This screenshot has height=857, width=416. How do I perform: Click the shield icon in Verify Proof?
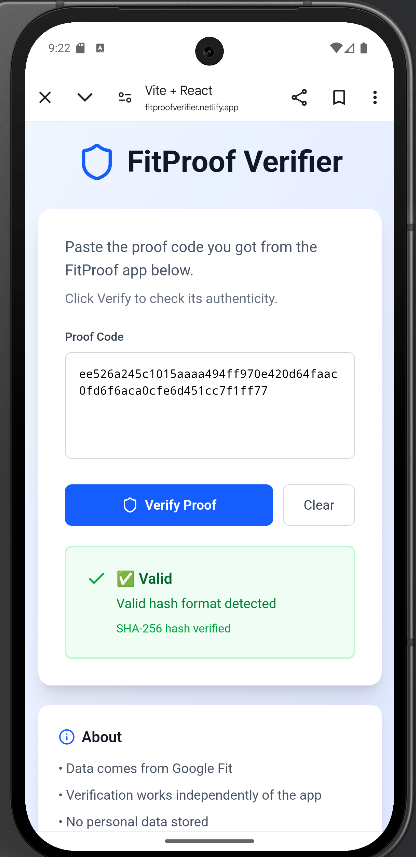[130, 505]
